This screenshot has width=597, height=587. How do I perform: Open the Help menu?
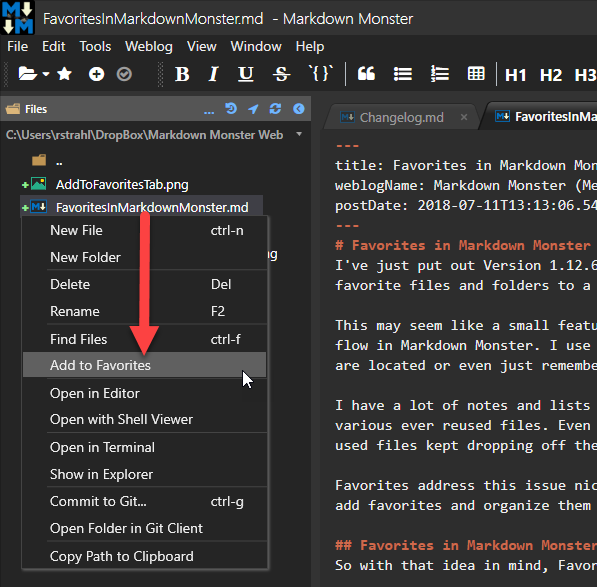tap(310, 46)
